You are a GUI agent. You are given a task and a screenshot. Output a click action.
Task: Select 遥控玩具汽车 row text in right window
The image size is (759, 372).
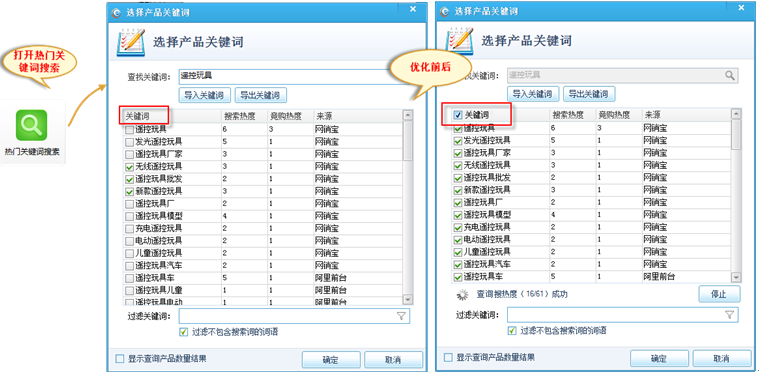click(487, 265)
